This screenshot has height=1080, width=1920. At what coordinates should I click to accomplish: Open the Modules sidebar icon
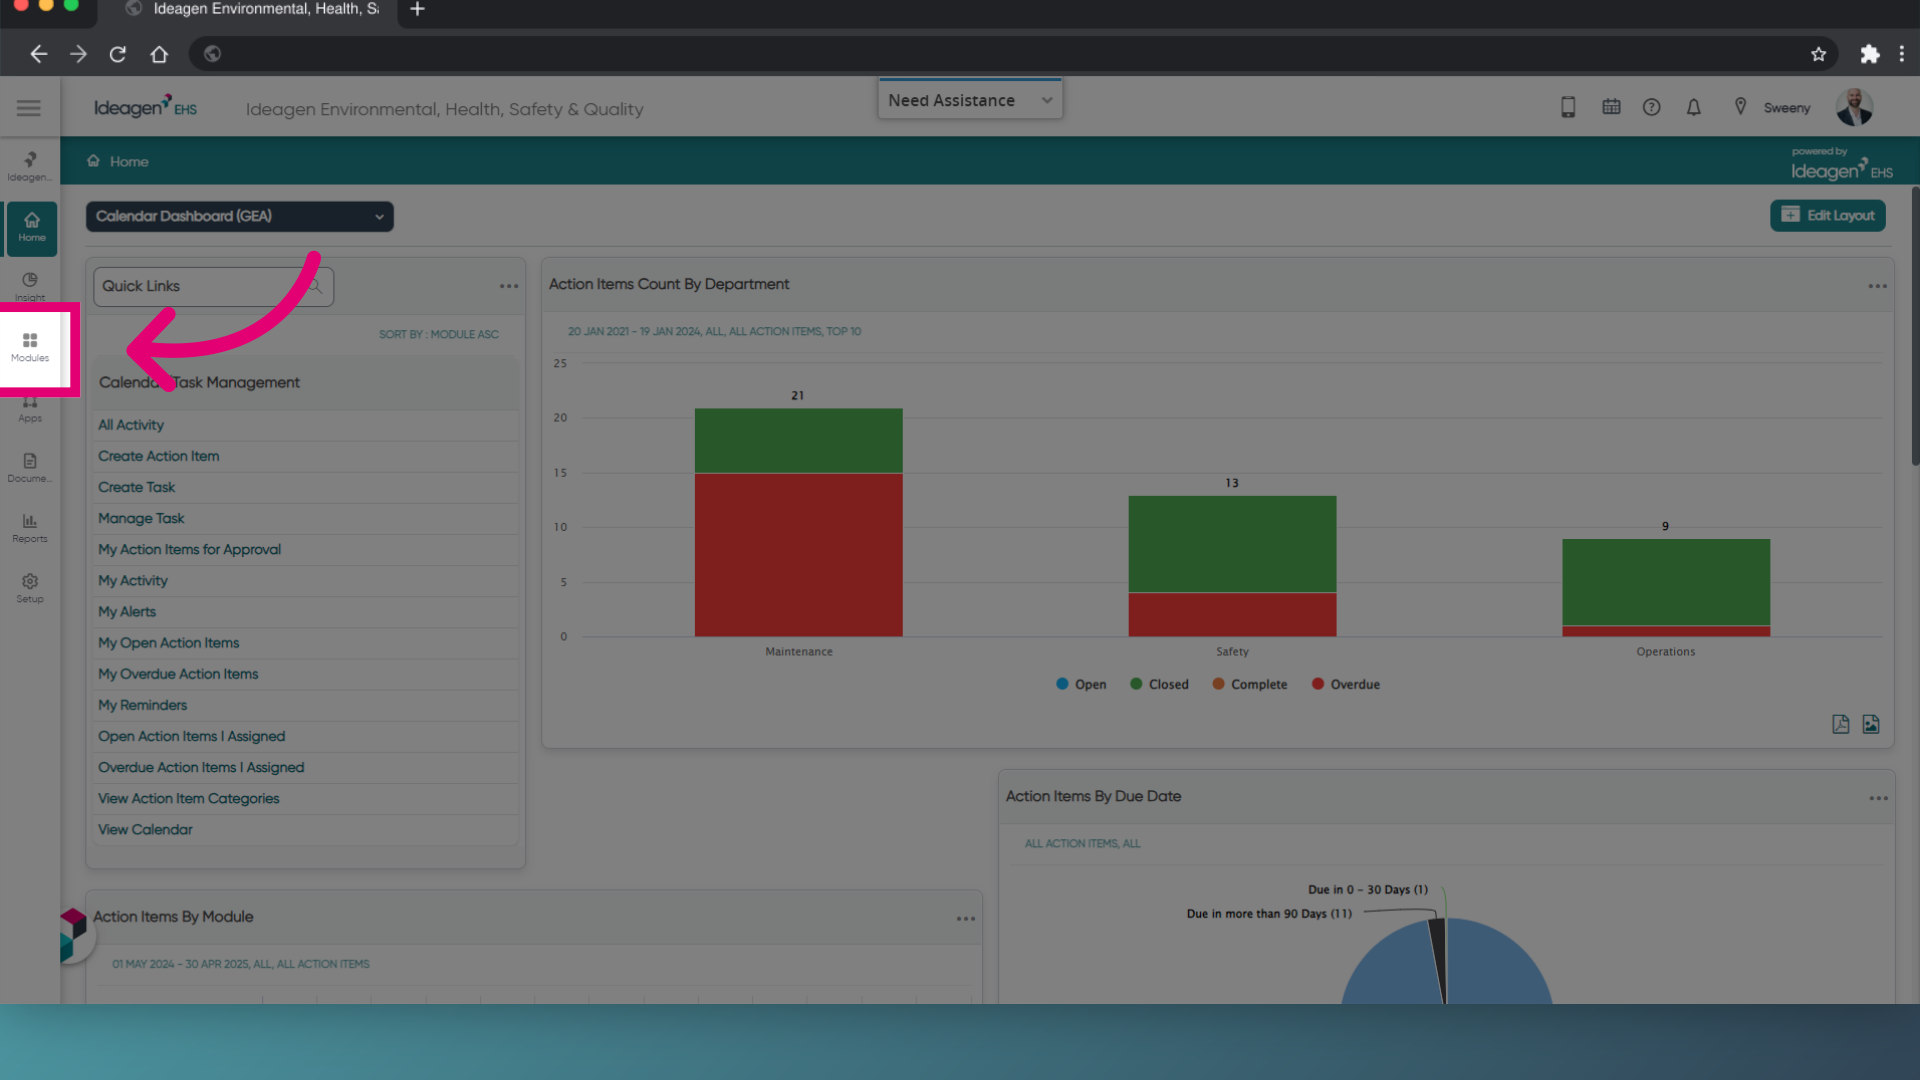tap(30, 348)
